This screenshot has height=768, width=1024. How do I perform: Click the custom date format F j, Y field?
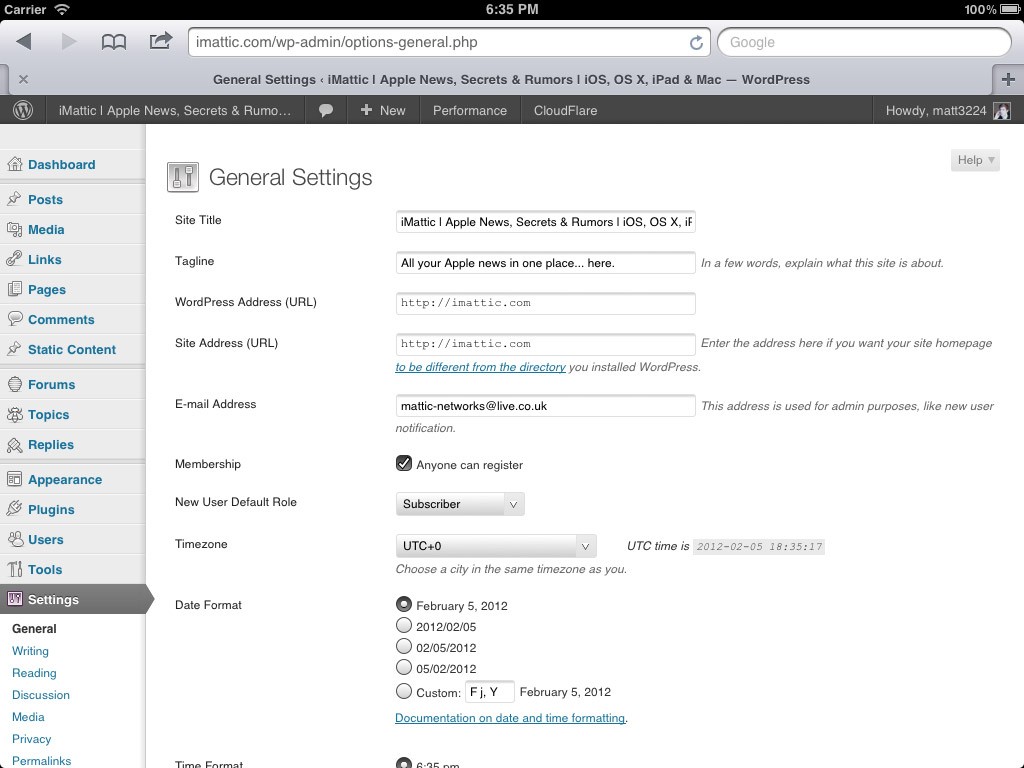pos(490,692)
